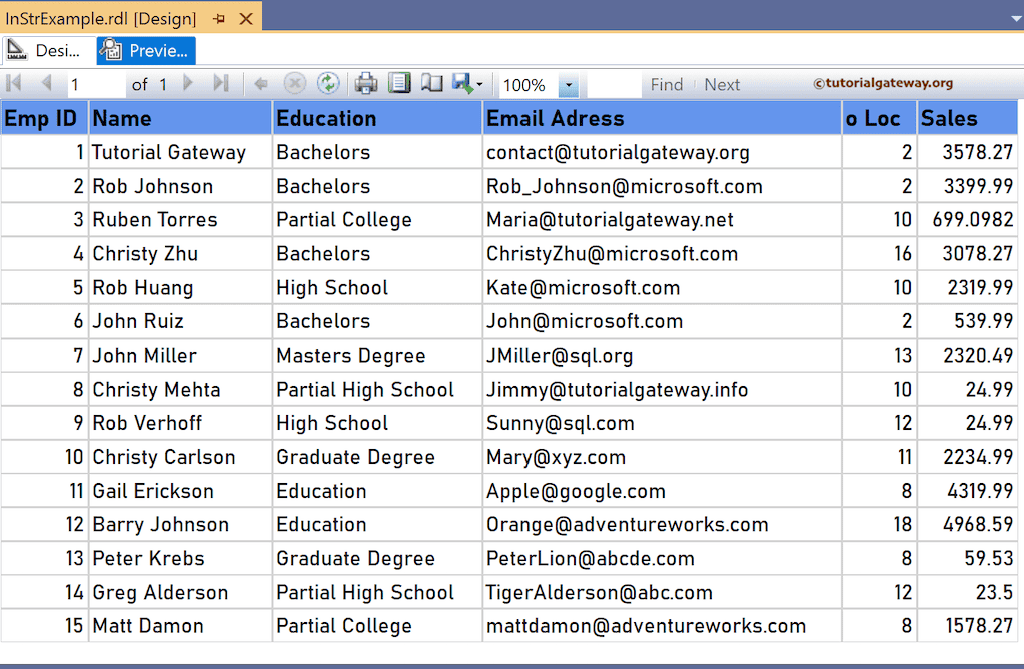Switch to Print Layout view

[x=399, y=84]
